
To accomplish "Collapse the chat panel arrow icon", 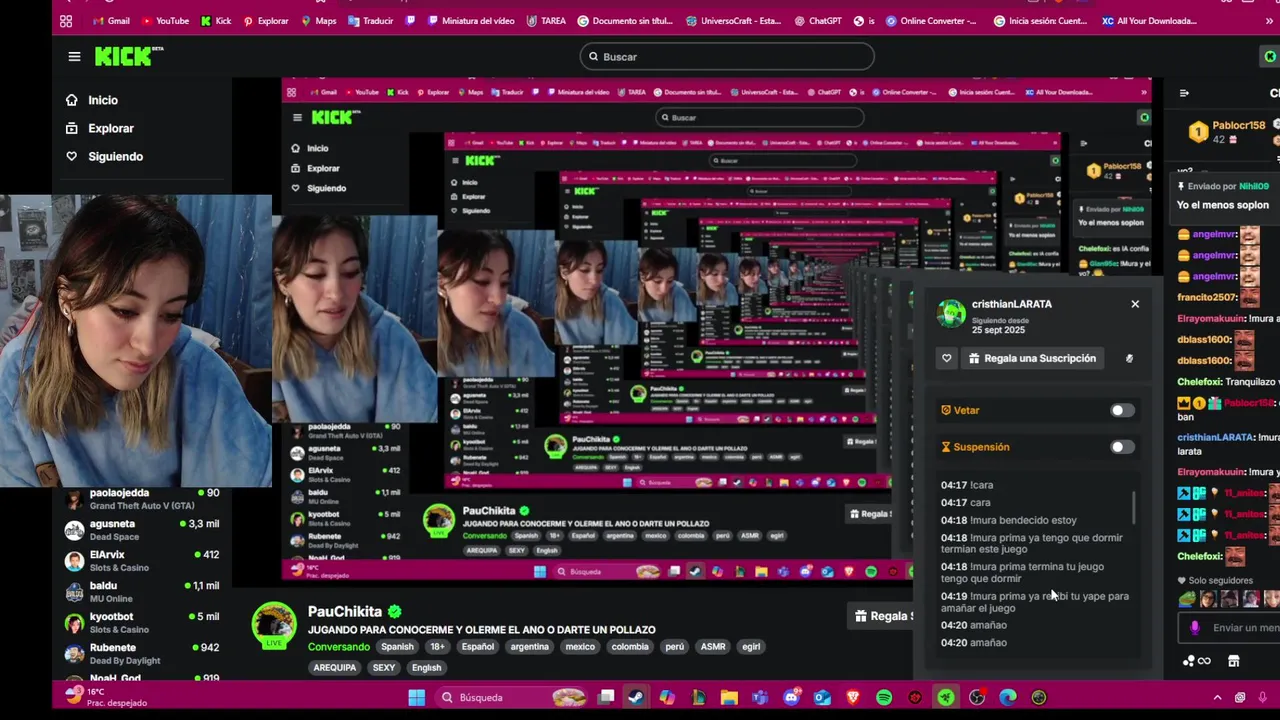I will (1184, 93).
